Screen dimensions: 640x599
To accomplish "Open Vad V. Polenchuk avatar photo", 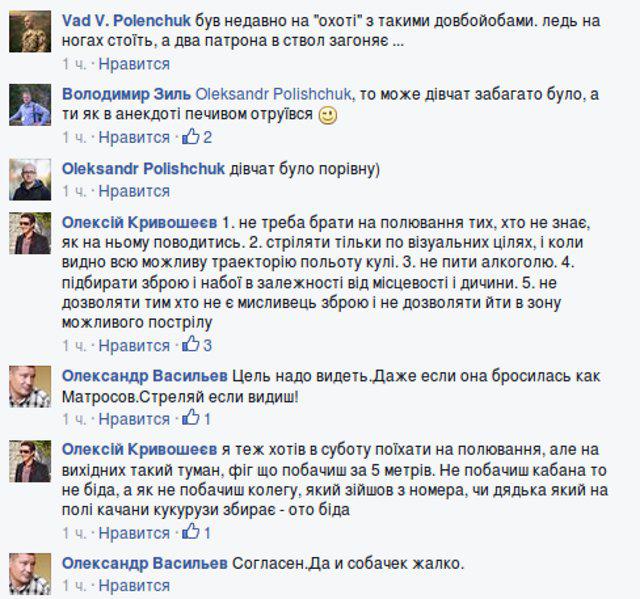I will click(30, 31).
